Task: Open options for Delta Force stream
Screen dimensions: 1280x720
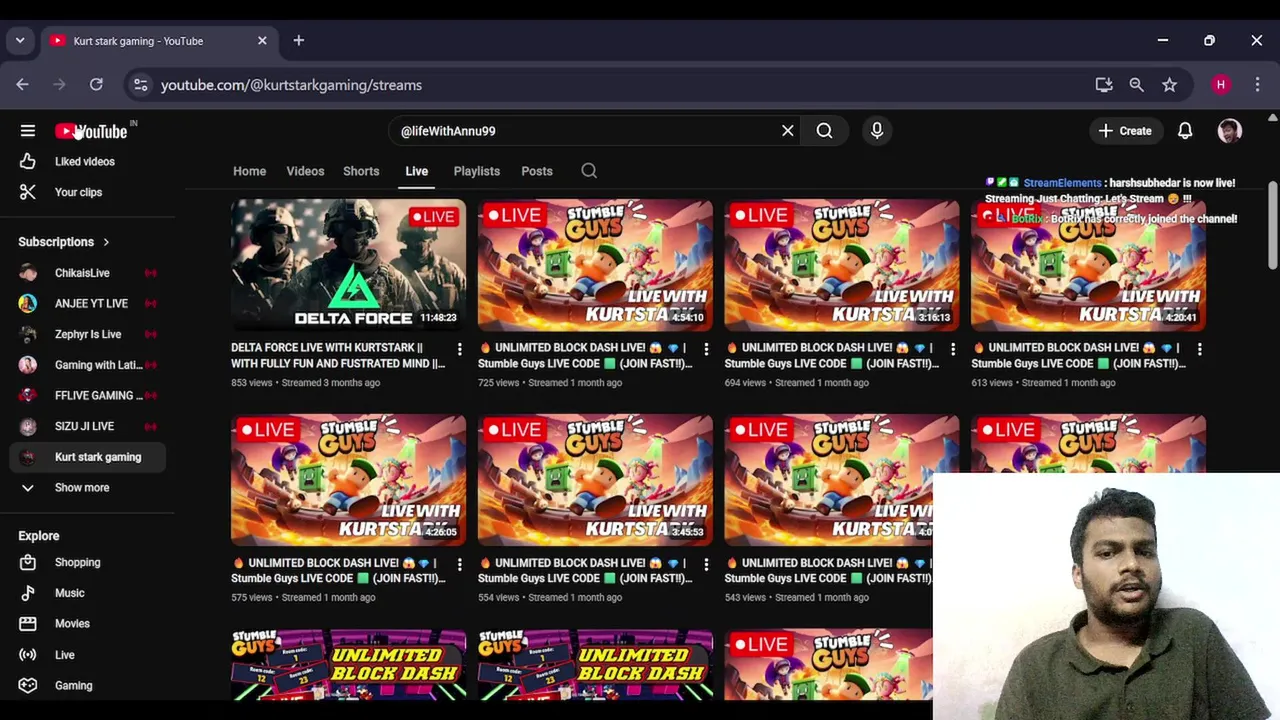Action: (x=459, y=349)
